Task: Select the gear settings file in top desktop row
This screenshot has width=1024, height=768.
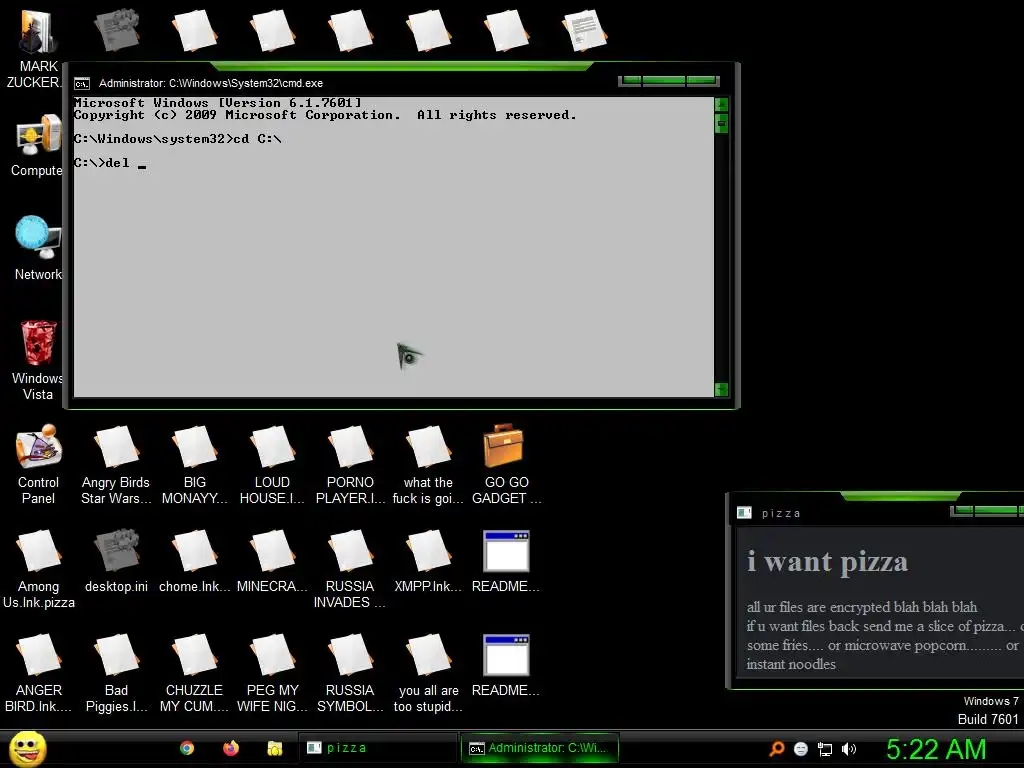Action: point(116,29)
